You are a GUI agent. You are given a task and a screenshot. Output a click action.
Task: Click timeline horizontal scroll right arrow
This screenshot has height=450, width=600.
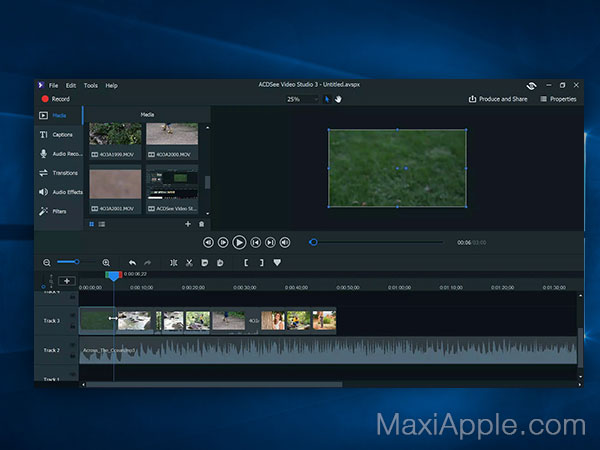580,385
